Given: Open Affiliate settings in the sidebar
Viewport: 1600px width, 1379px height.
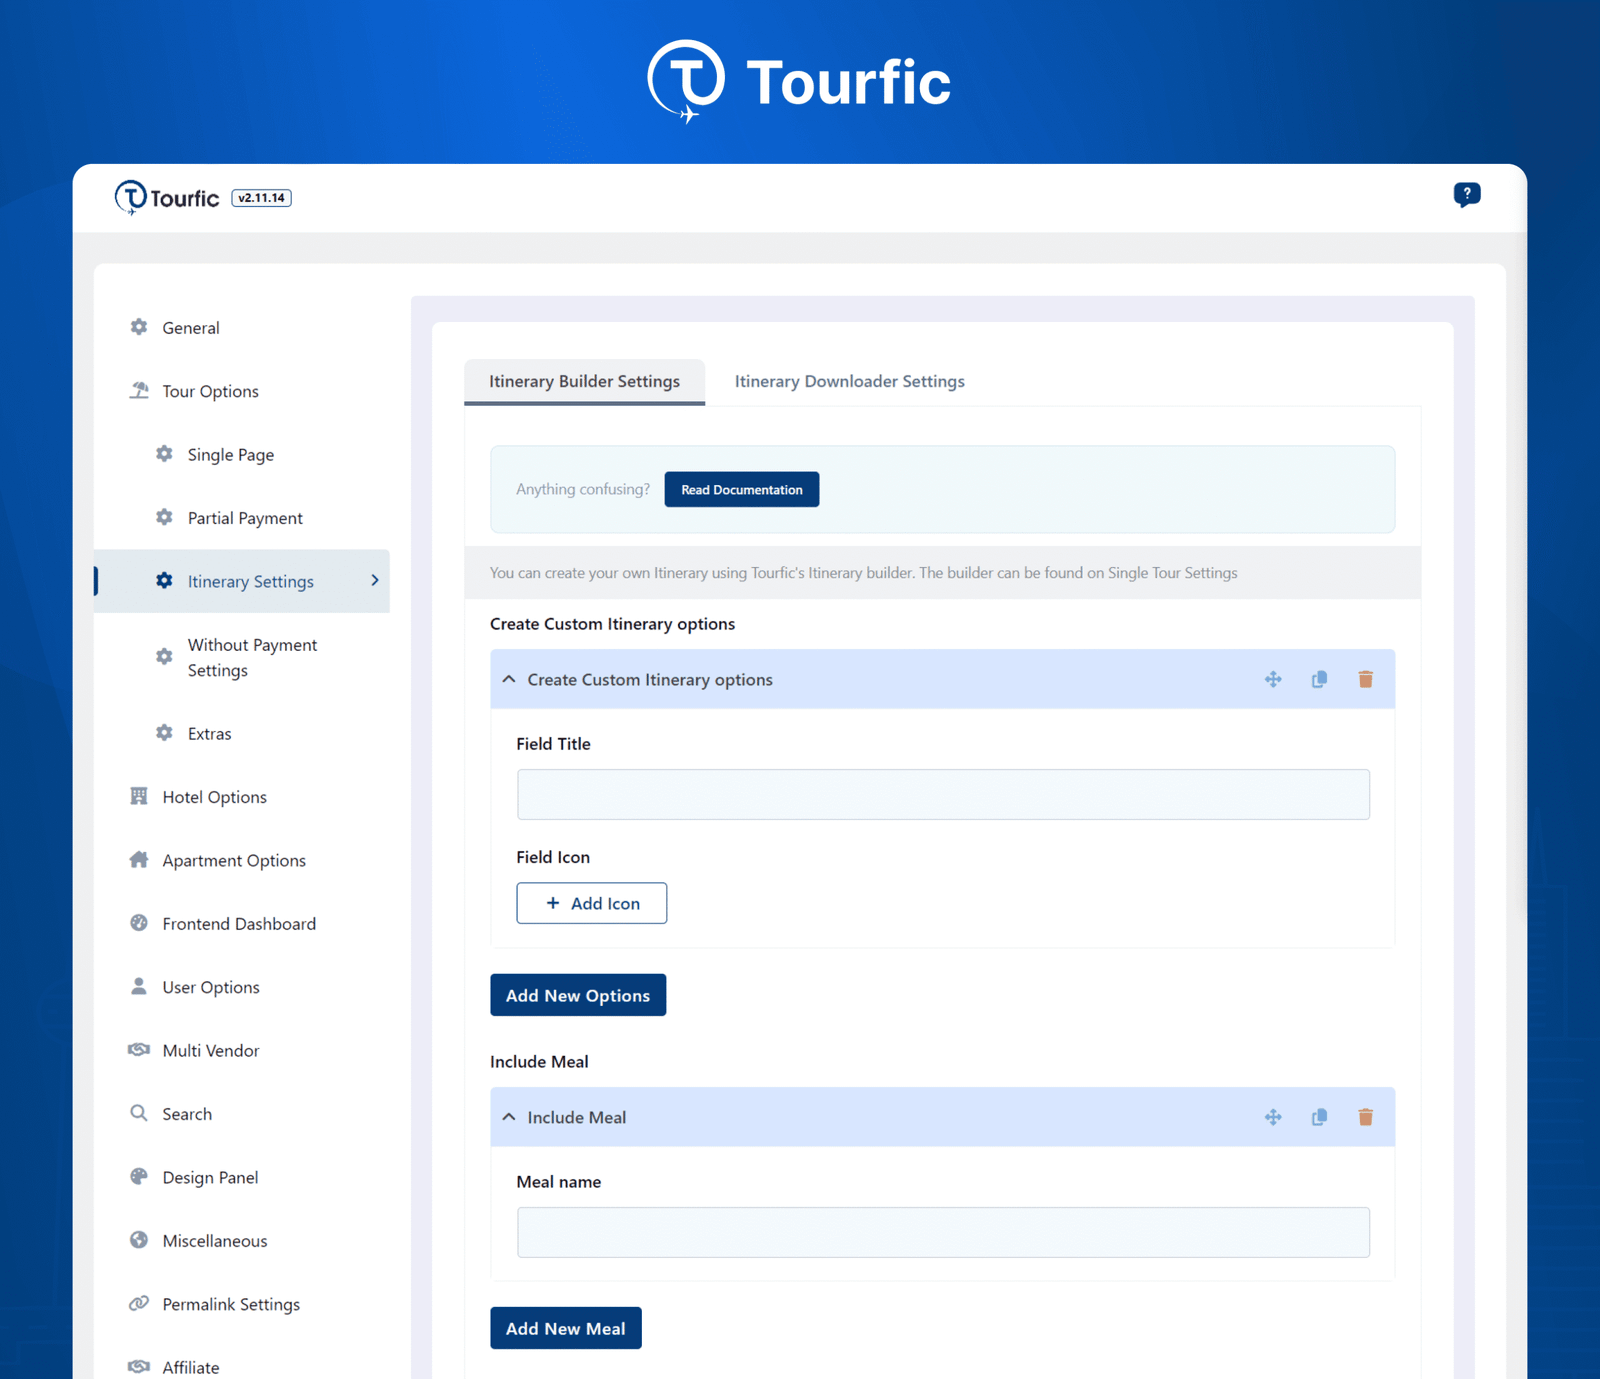Looking at the screenshot, I should 191,1367.
